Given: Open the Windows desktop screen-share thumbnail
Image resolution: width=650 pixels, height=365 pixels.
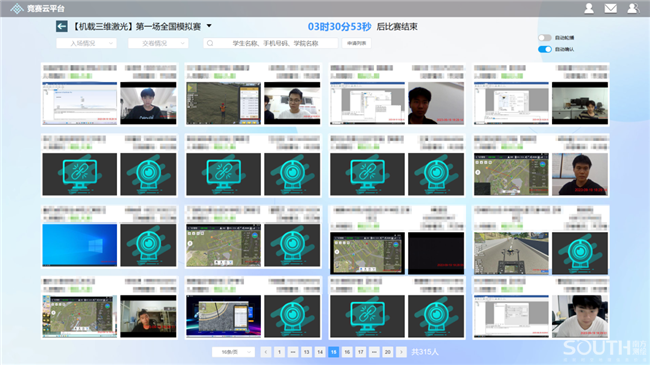Looking at the screenshot, I should tap(80, 245).
